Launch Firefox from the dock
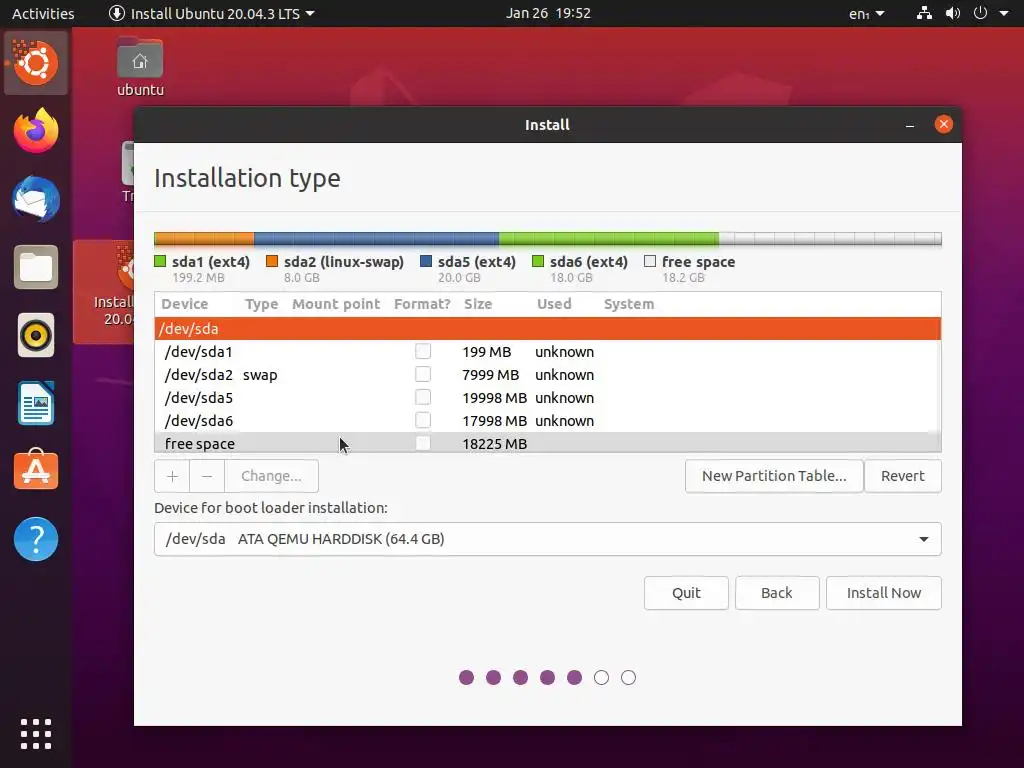 click(x=36, y=131)
